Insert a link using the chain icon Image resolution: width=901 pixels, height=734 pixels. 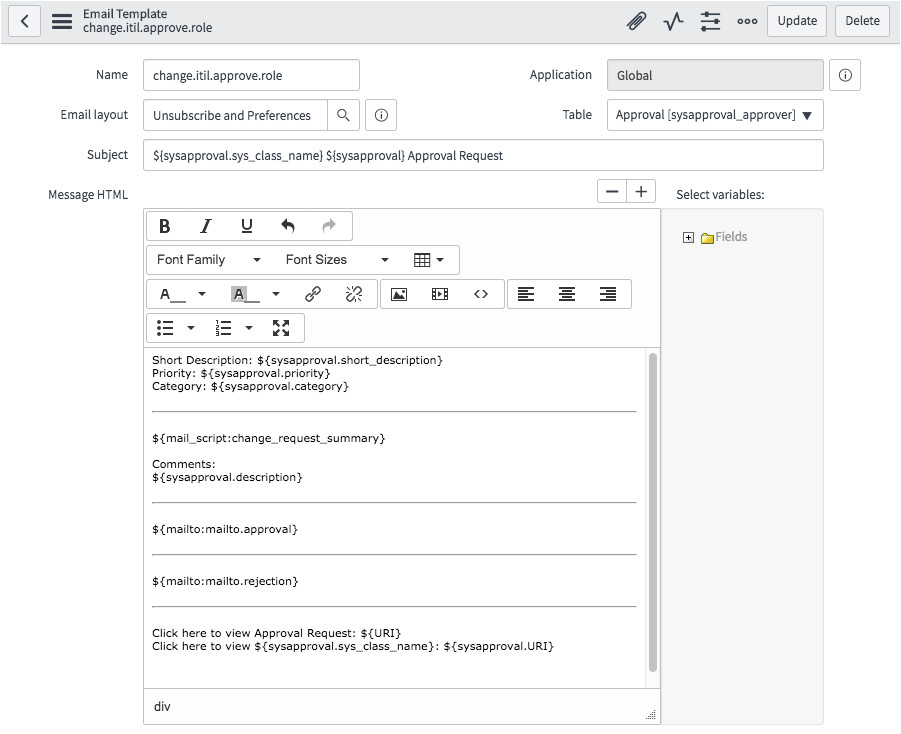point(313,294)
